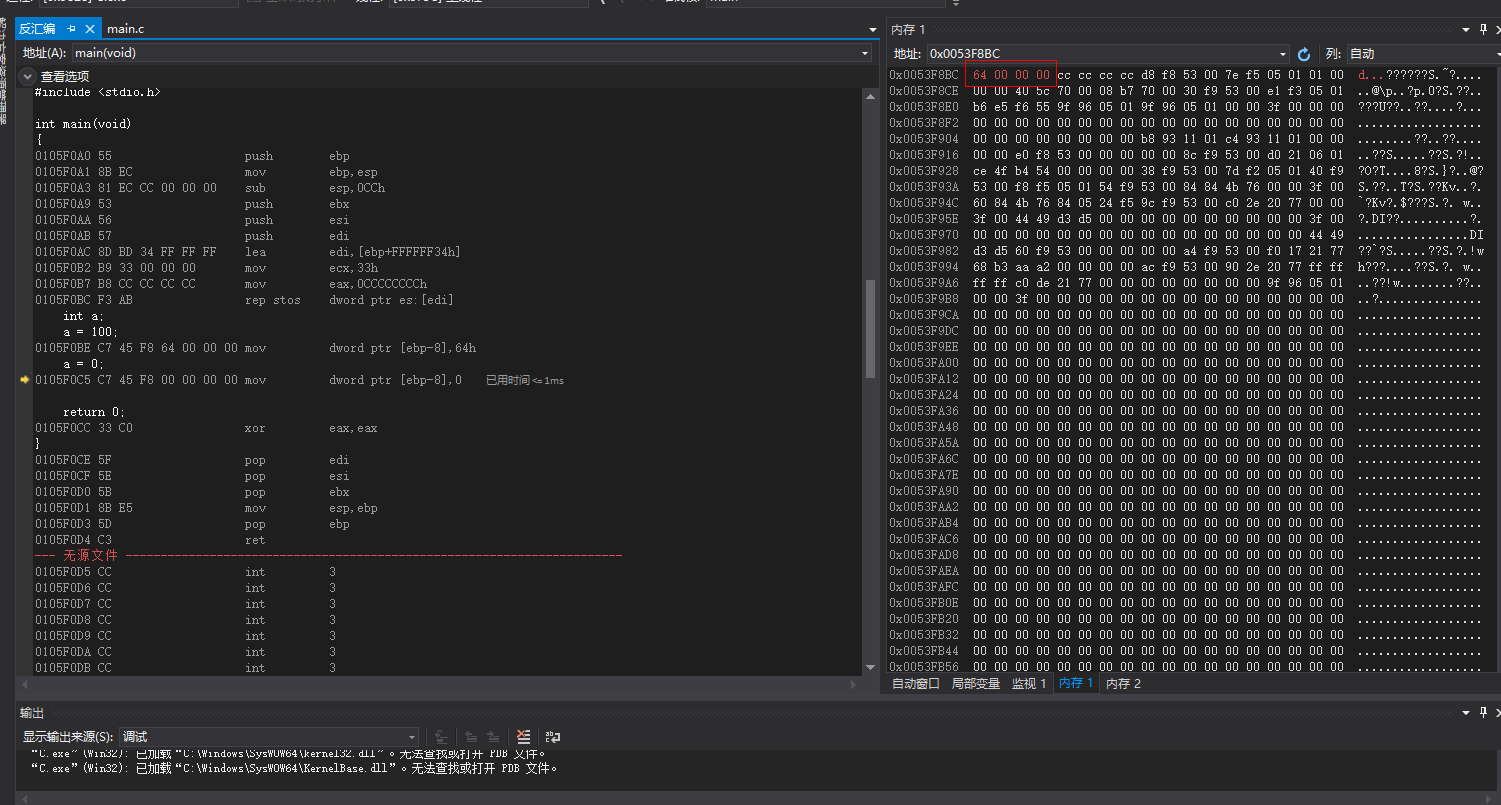The image size is (1501, 805).
Task: Click the 'sub esp,0CCh' instruction line
Action: point(210,188)
